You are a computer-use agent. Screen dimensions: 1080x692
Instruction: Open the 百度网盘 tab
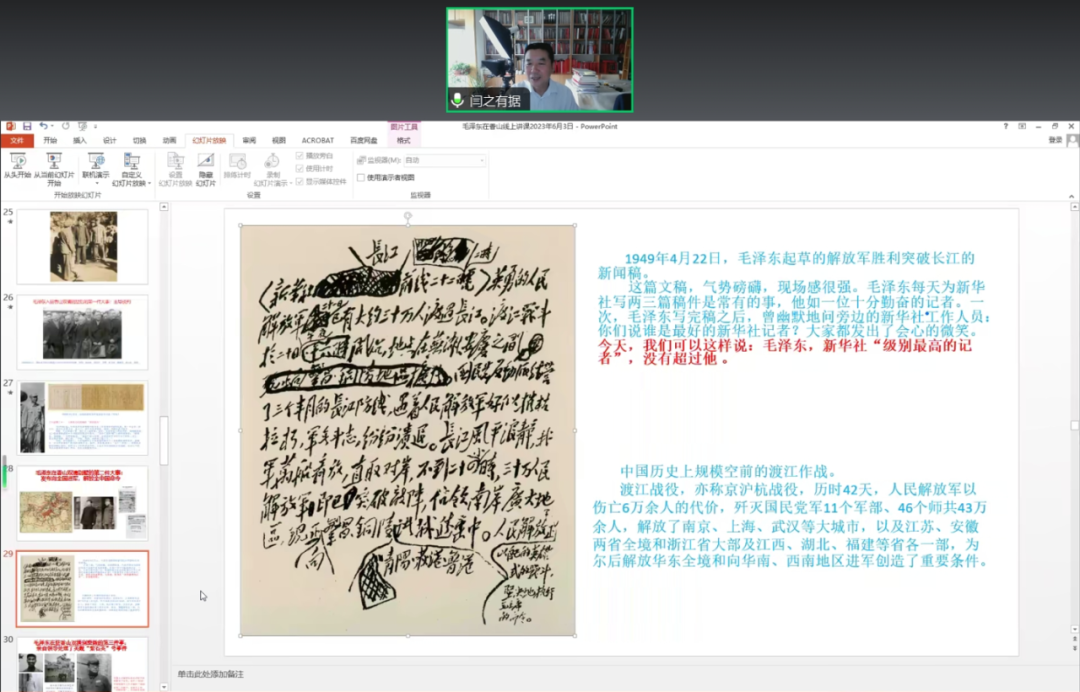point(364,140)
